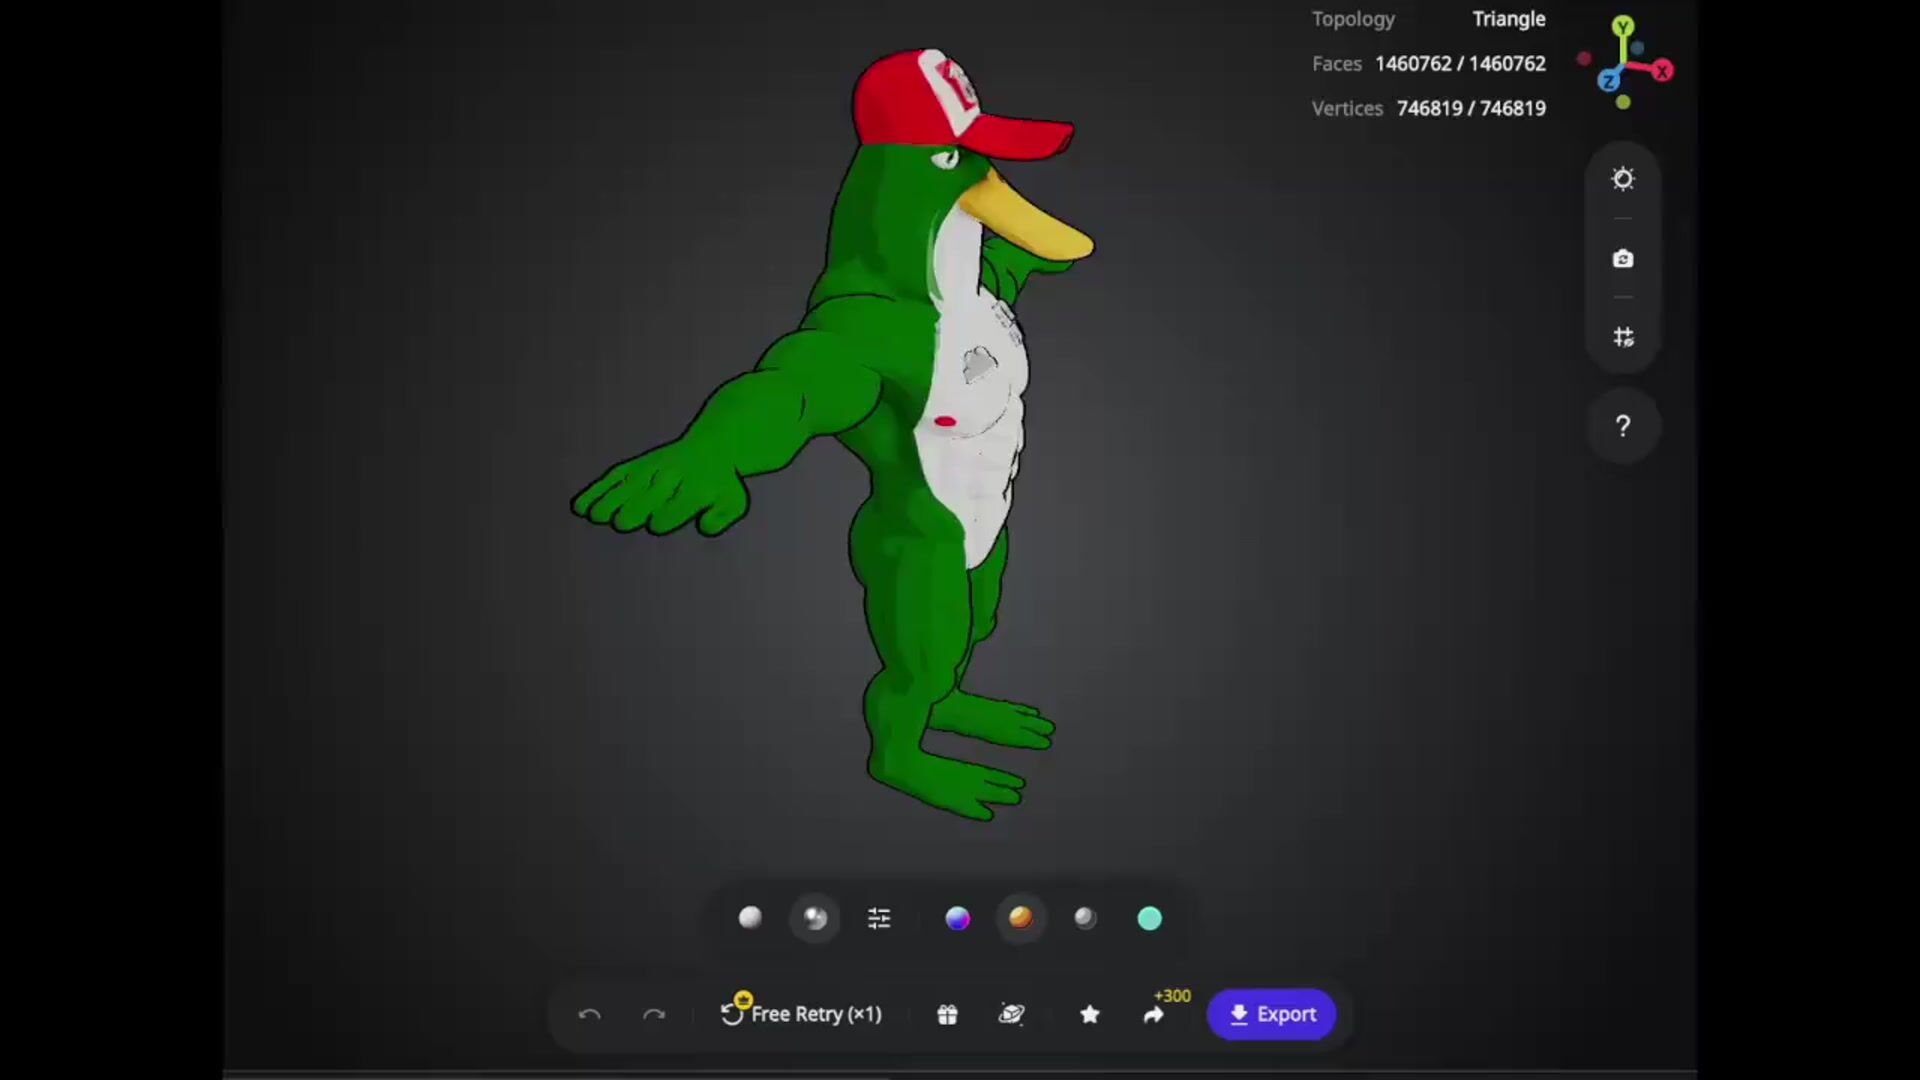Viewport: 1920px width, 1080px height.
Task: Click the undo arrow icon
Action: coord(589,1015)
